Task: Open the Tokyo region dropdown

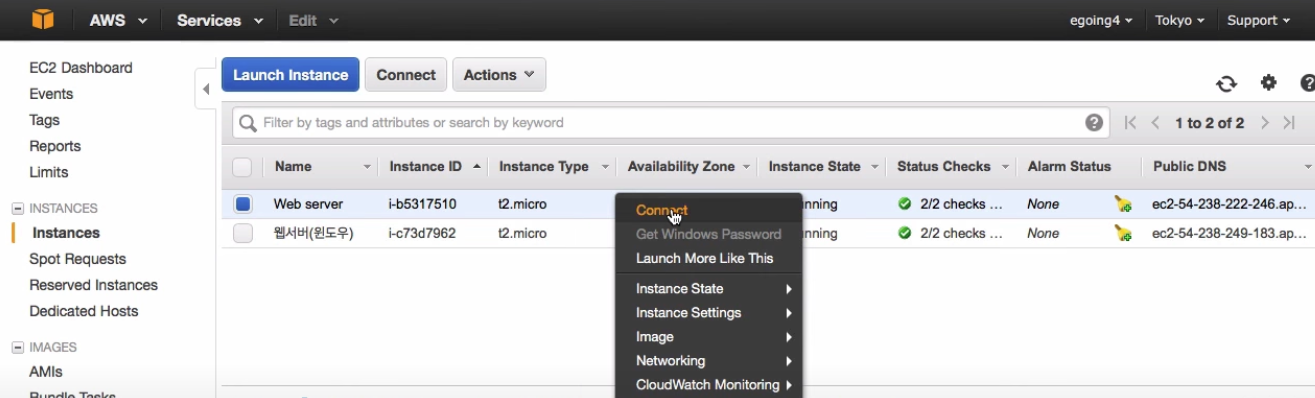Action: 1180,20
